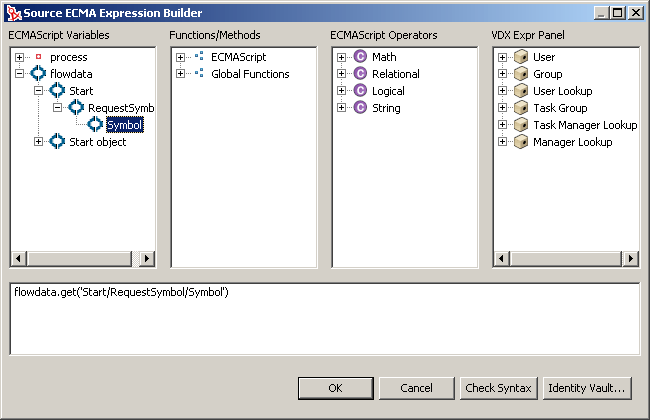Click the ECMAScript functions icon
Image resolution: width=650 pixels, height=420 pixels.
(x=199, y=56)
